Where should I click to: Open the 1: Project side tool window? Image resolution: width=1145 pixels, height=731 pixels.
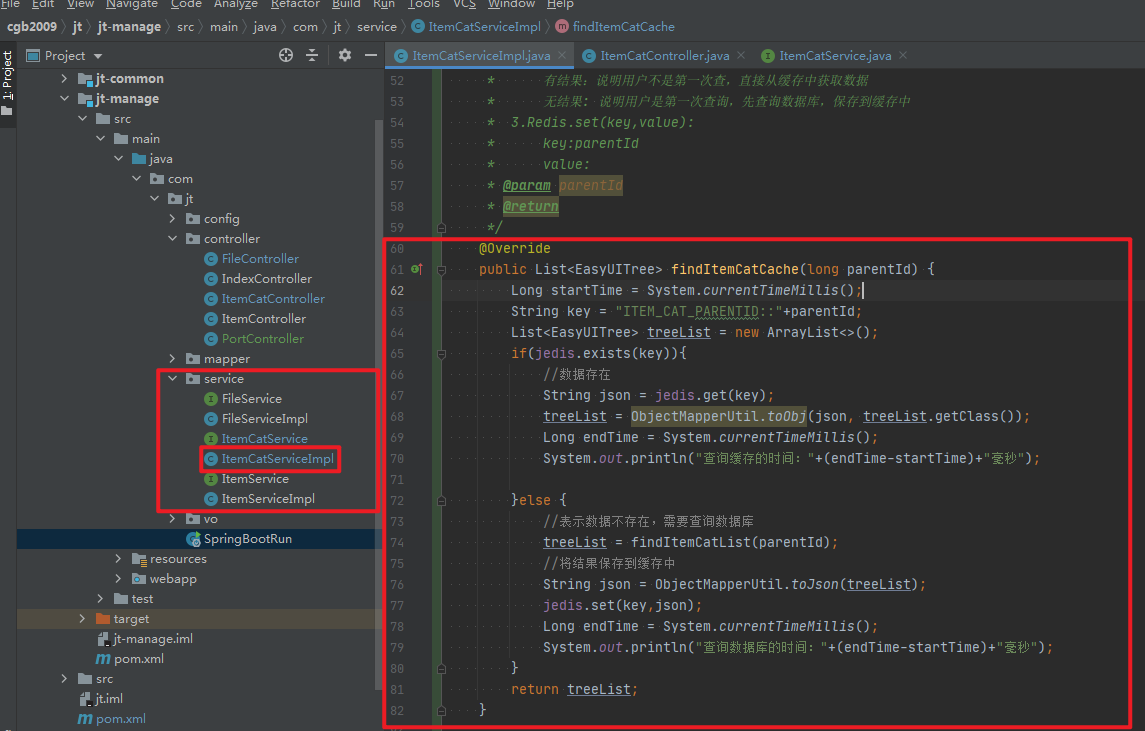[x=7, y=83]
